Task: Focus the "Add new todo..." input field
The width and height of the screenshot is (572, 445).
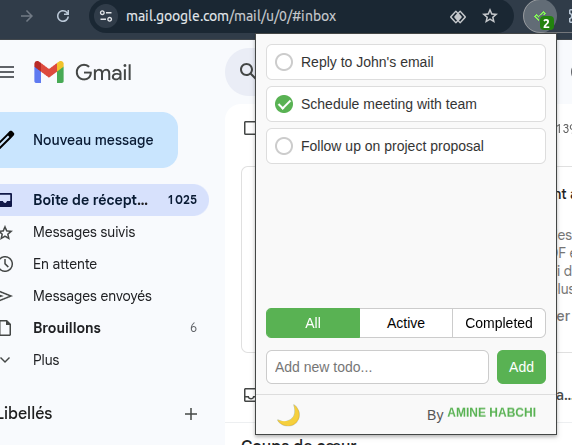Action: pyautogui.click(x=377, y=367)
